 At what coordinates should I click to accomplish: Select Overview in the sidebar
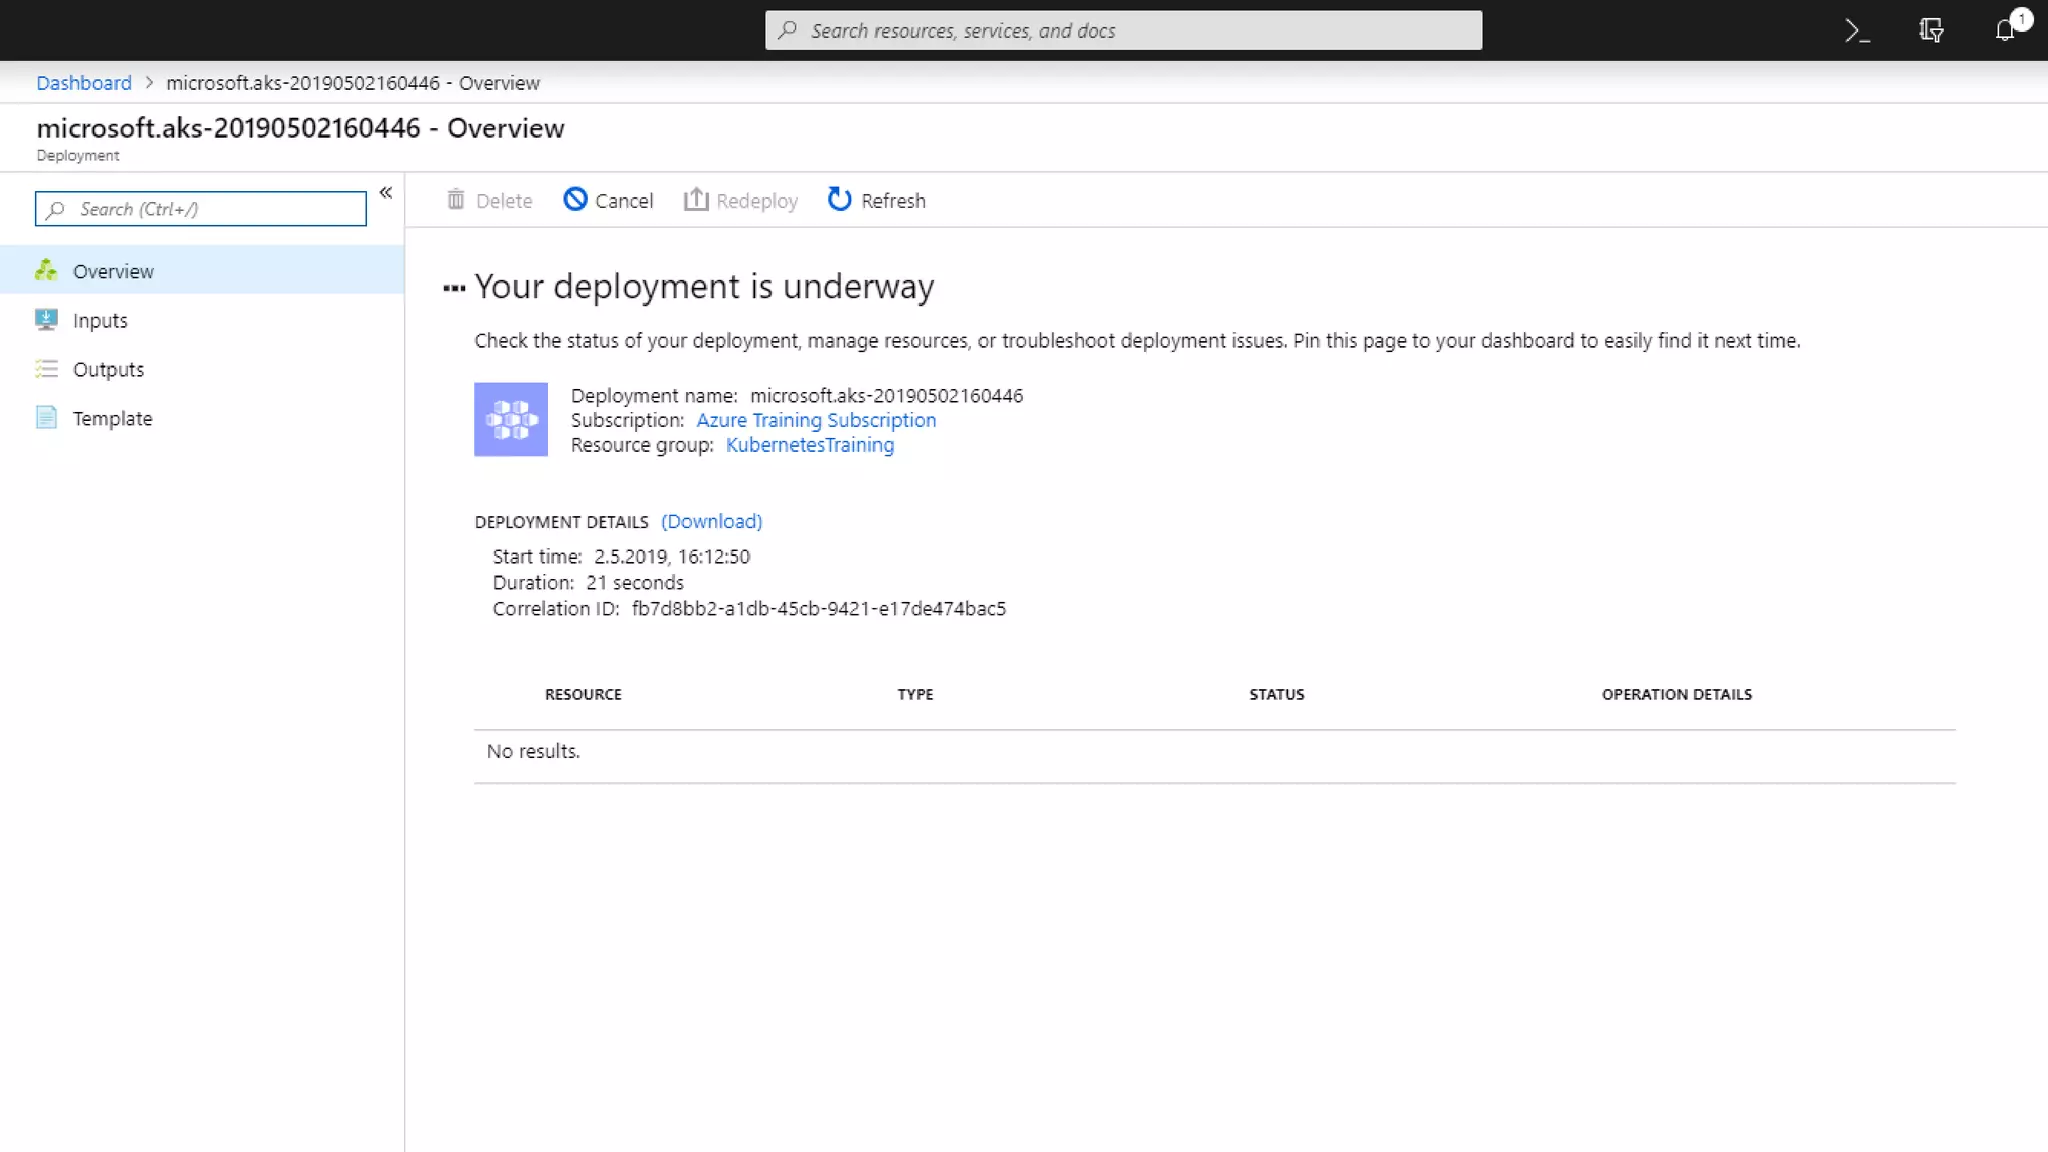pos(113,271)
